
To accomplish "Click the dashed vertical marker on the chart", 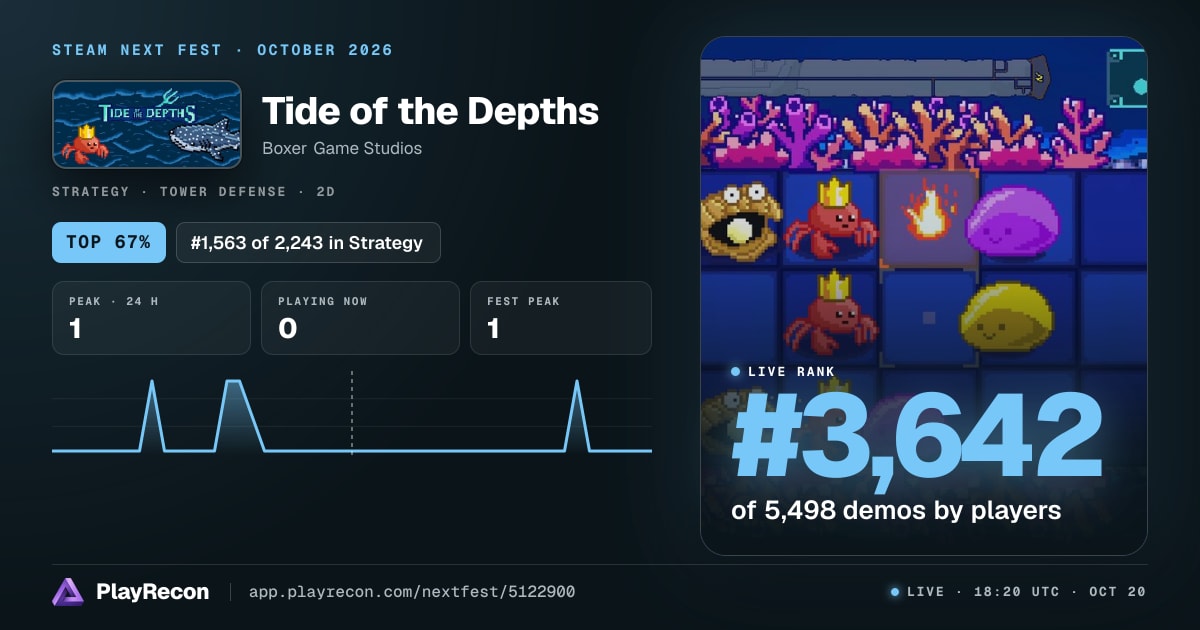I will [x=352, y=412].
